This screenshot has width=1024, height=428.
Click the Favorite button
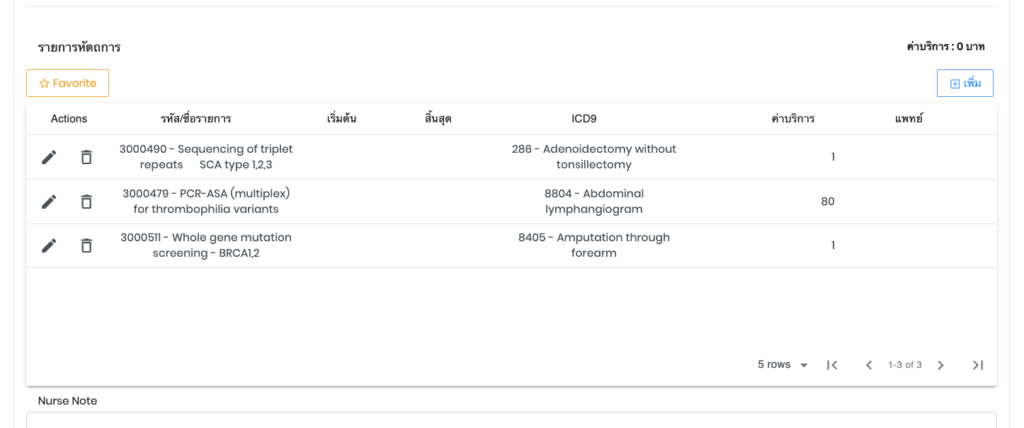67,83
